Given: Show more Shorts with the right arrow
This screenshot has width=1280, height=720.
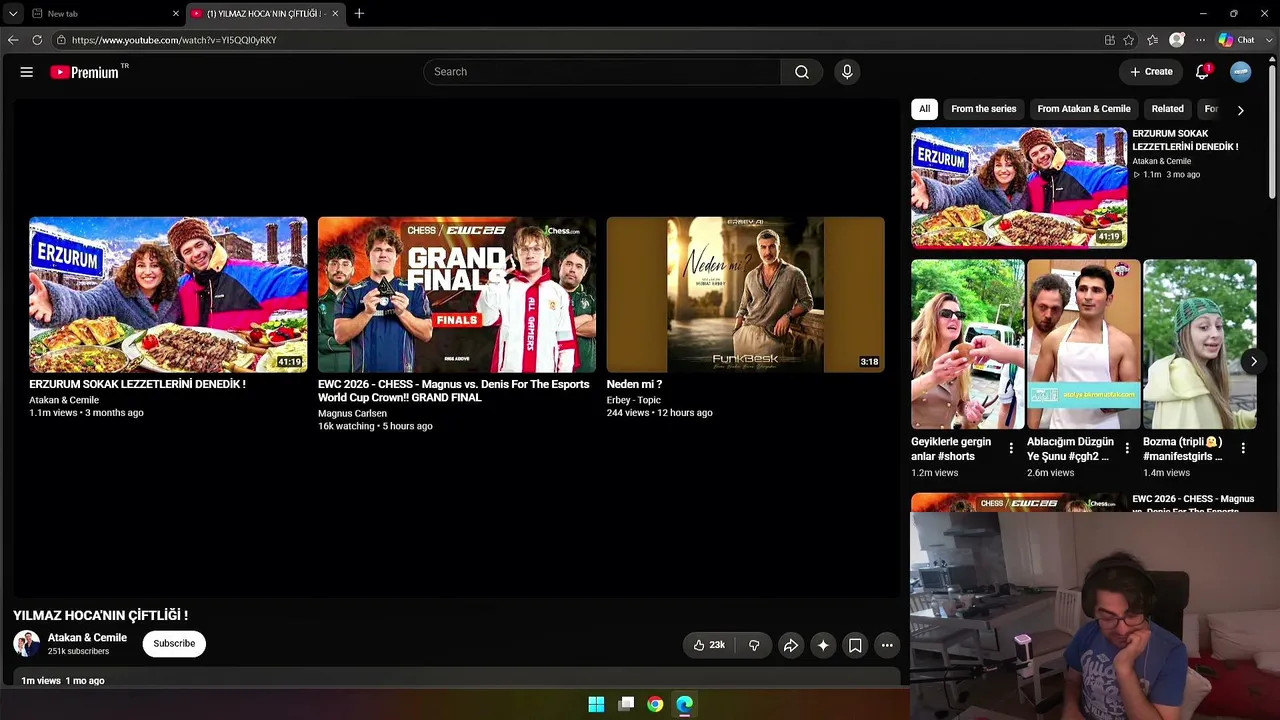Looking at the screenshot, I should (1254, 361).
